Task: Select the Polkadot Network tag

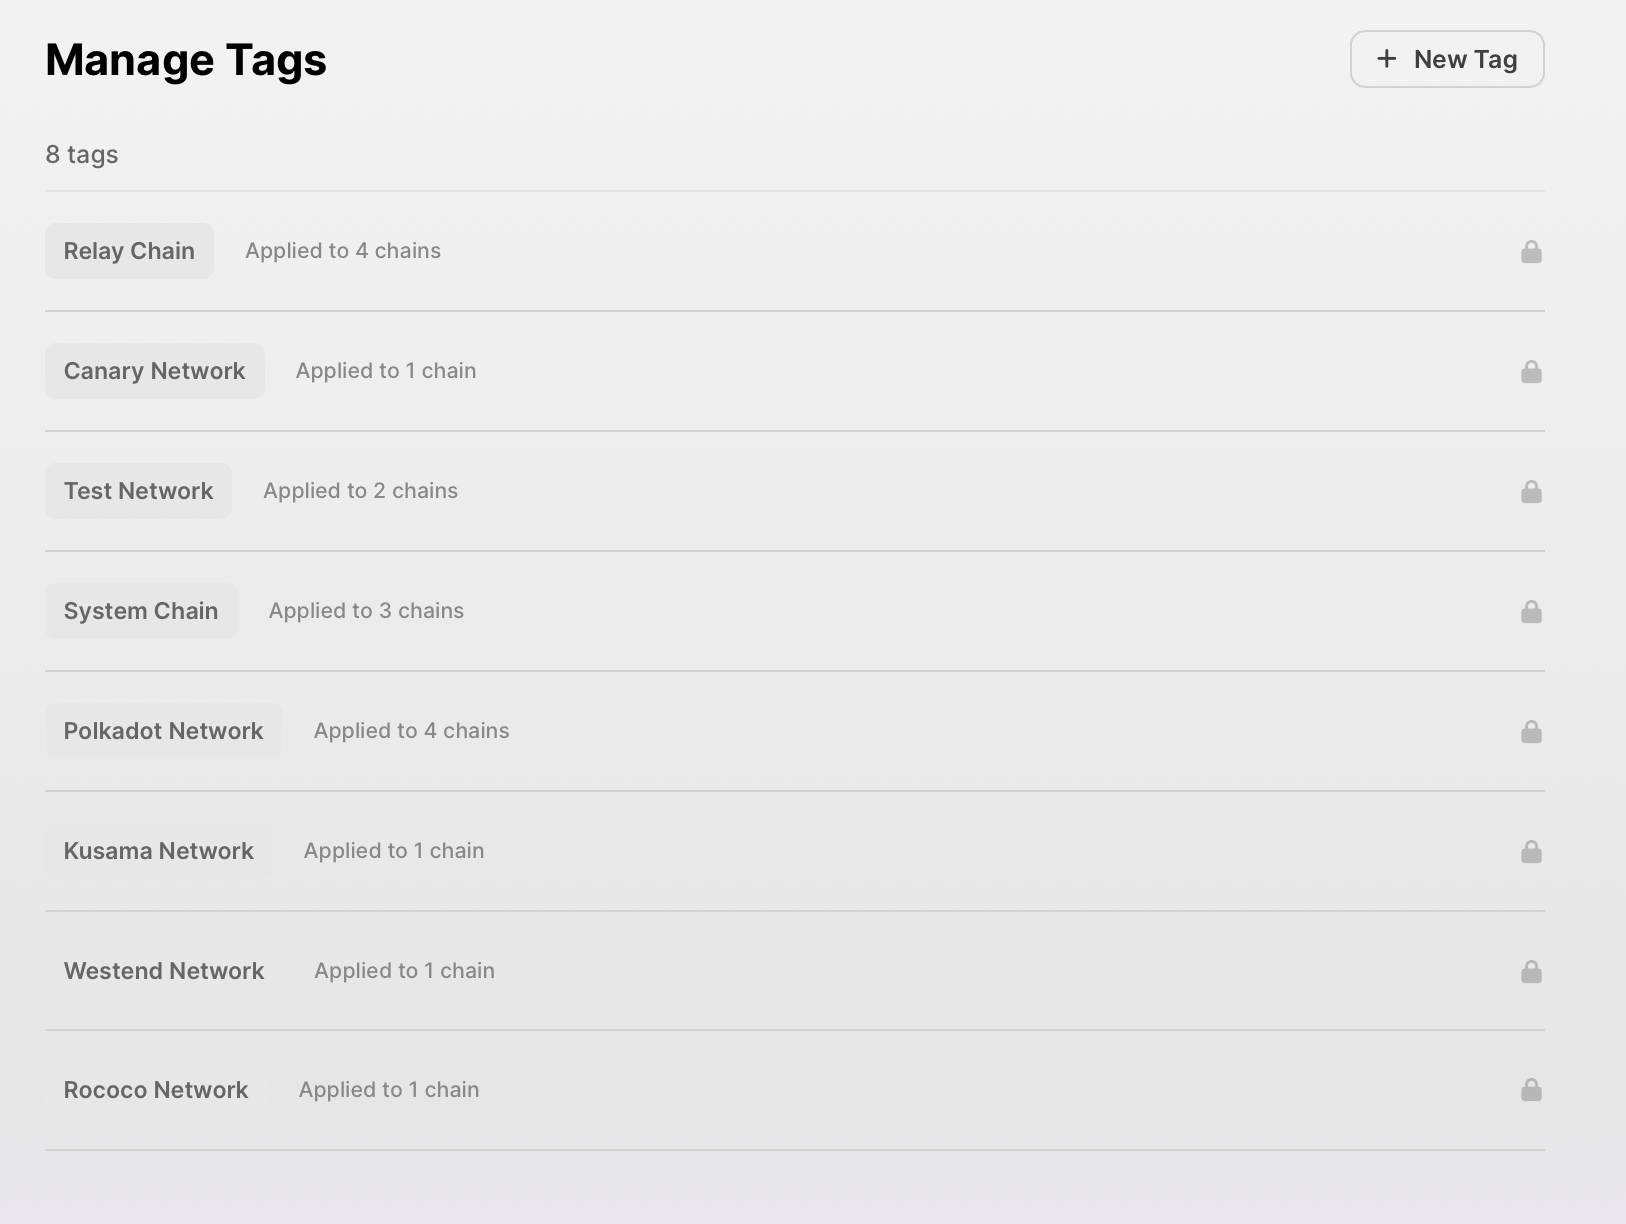Action: coord(164,731)
